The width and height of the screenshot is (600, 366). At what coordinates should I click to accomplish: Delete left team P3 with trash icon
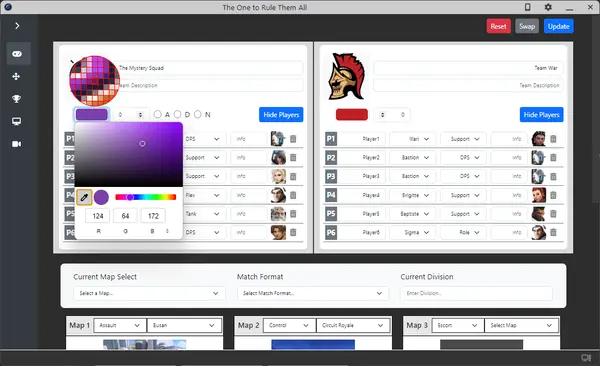[293, 176]
